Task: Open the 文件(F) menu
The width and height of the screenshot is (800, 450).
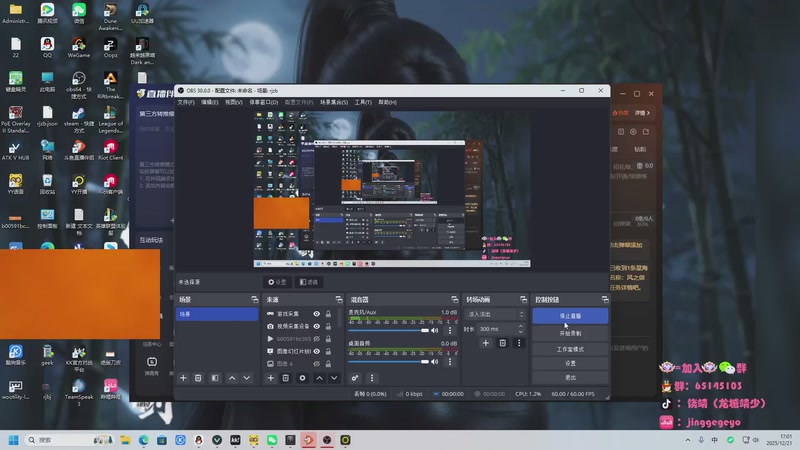Action: coord(186,103)
